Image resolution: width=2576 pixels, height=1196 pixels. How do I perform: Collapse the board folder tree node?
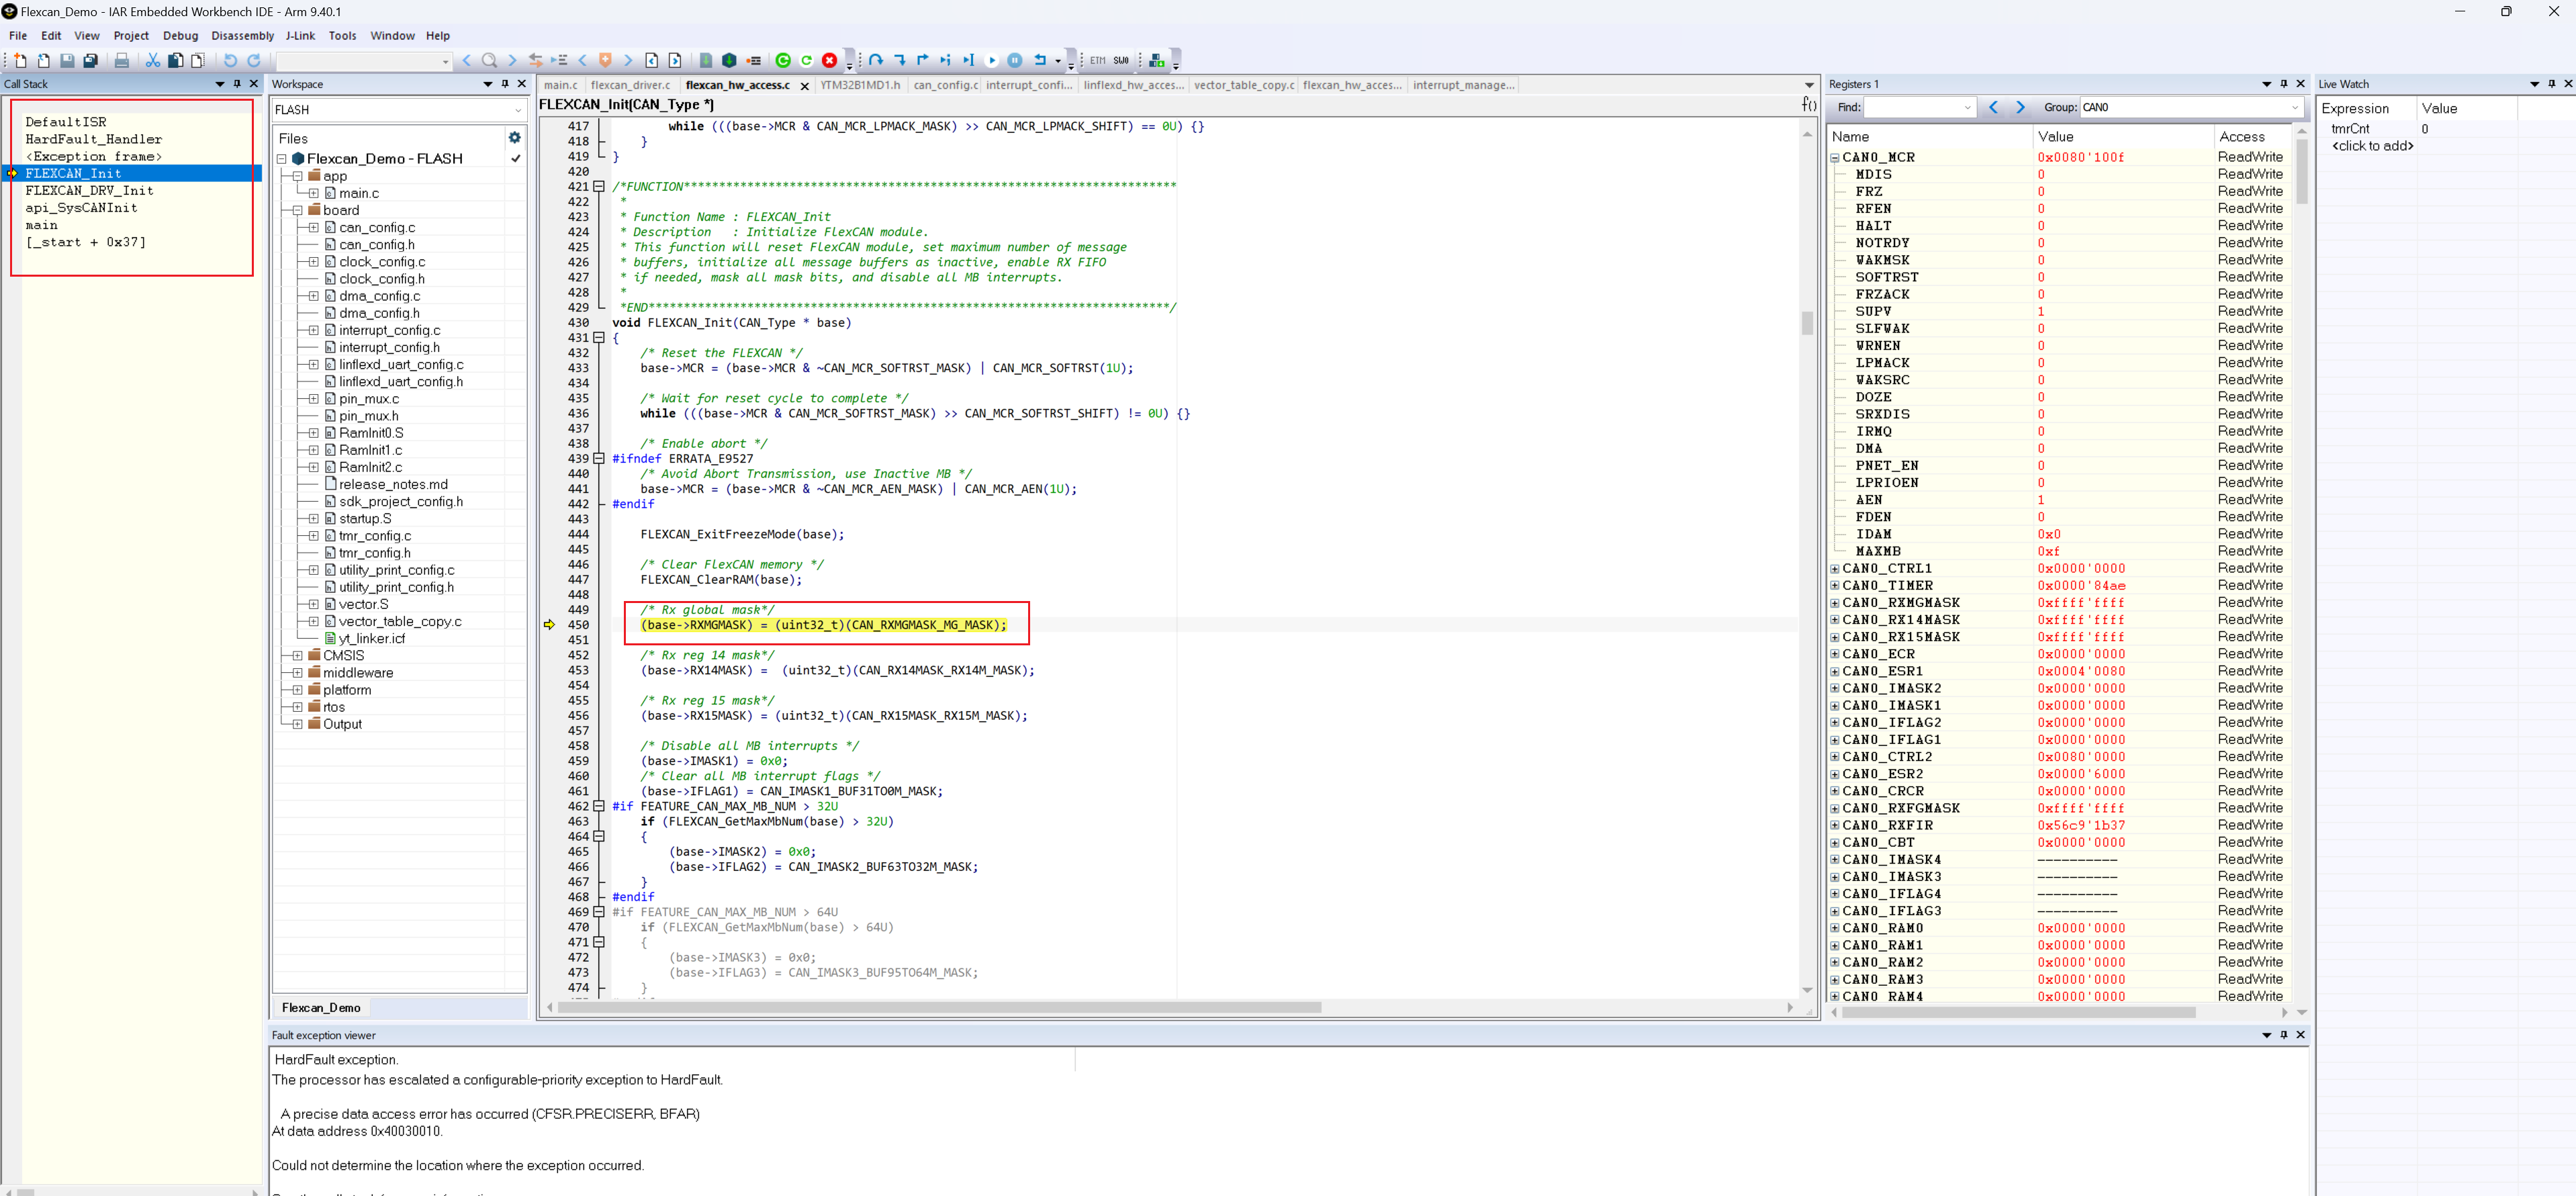point(298,210)
